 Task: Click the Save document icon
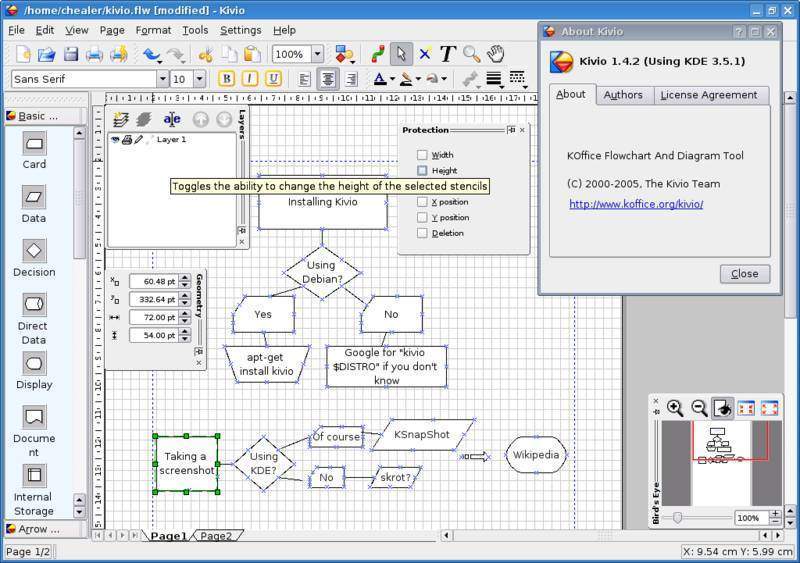(70, 54)
